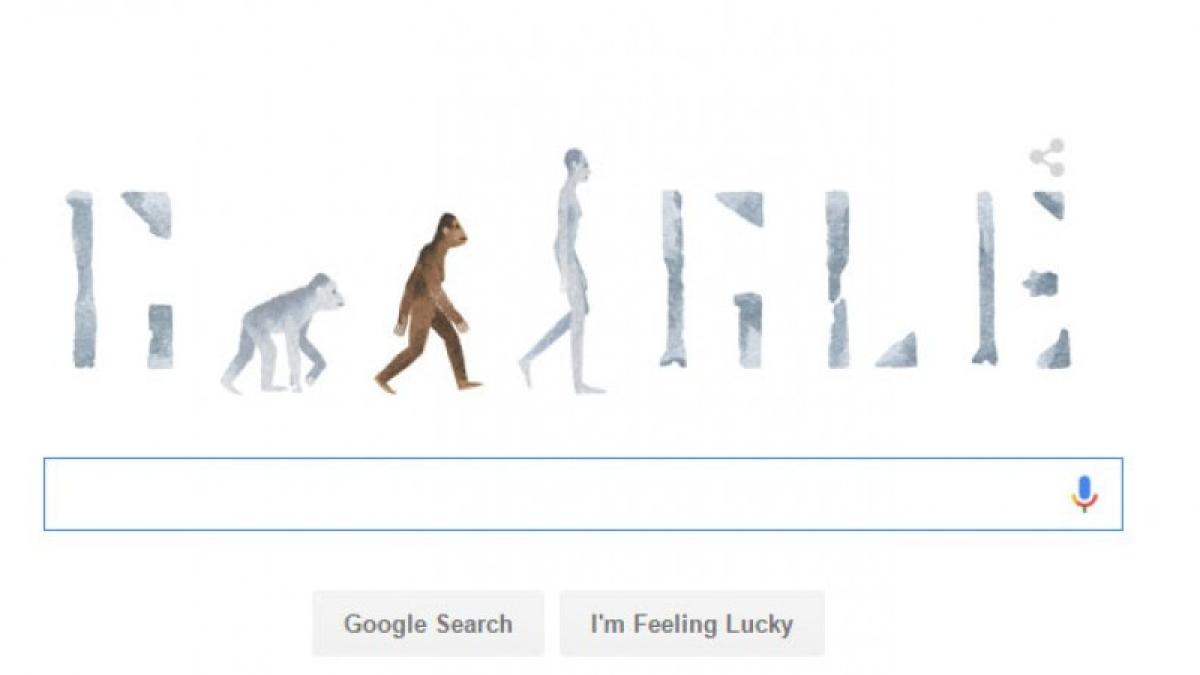This screenshot has height=675, width=1200.
Task: Click top triangular fragment of stone E
Action: 1050,204
